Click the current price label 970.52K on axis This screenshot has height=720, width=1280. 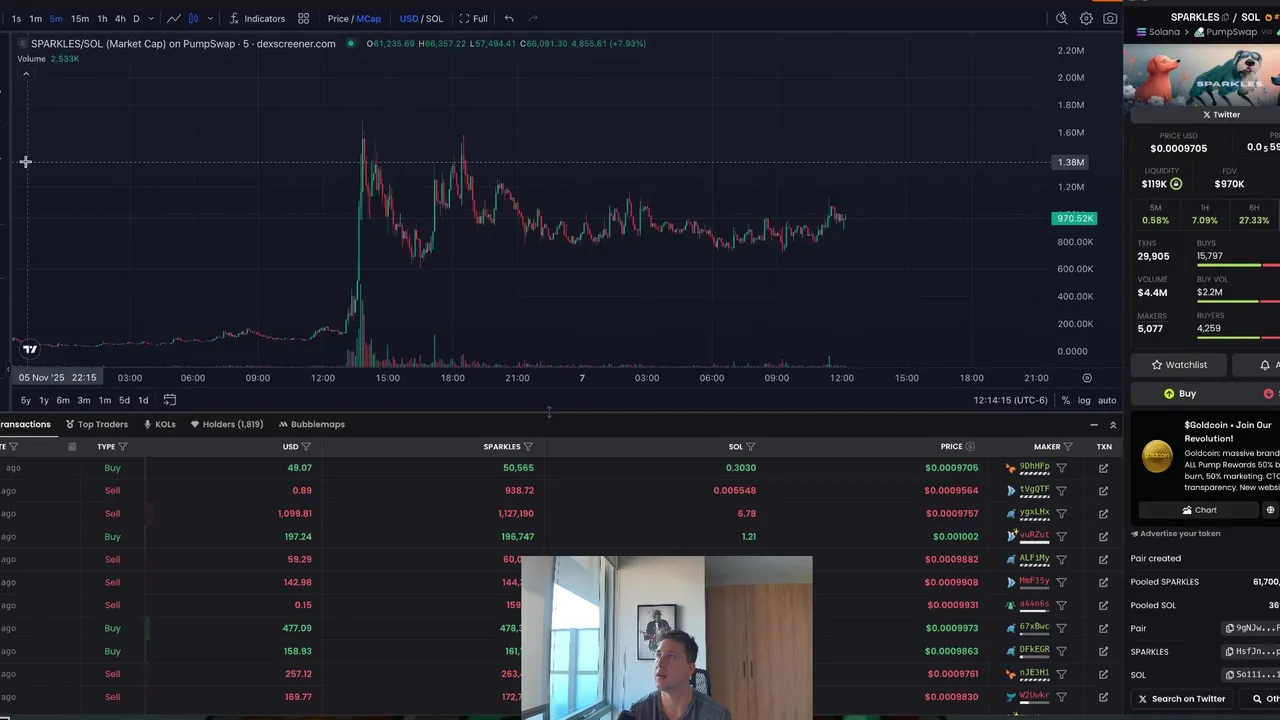pos(1075,219)
